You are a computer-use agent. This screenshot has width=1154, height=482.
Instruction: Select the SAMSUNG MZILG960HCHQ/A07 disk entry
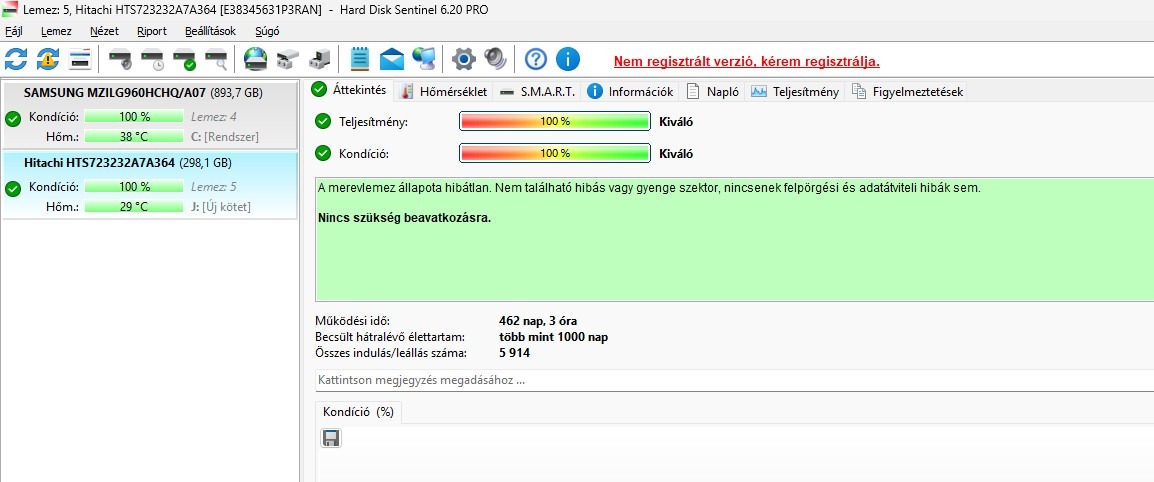(150, 114)
